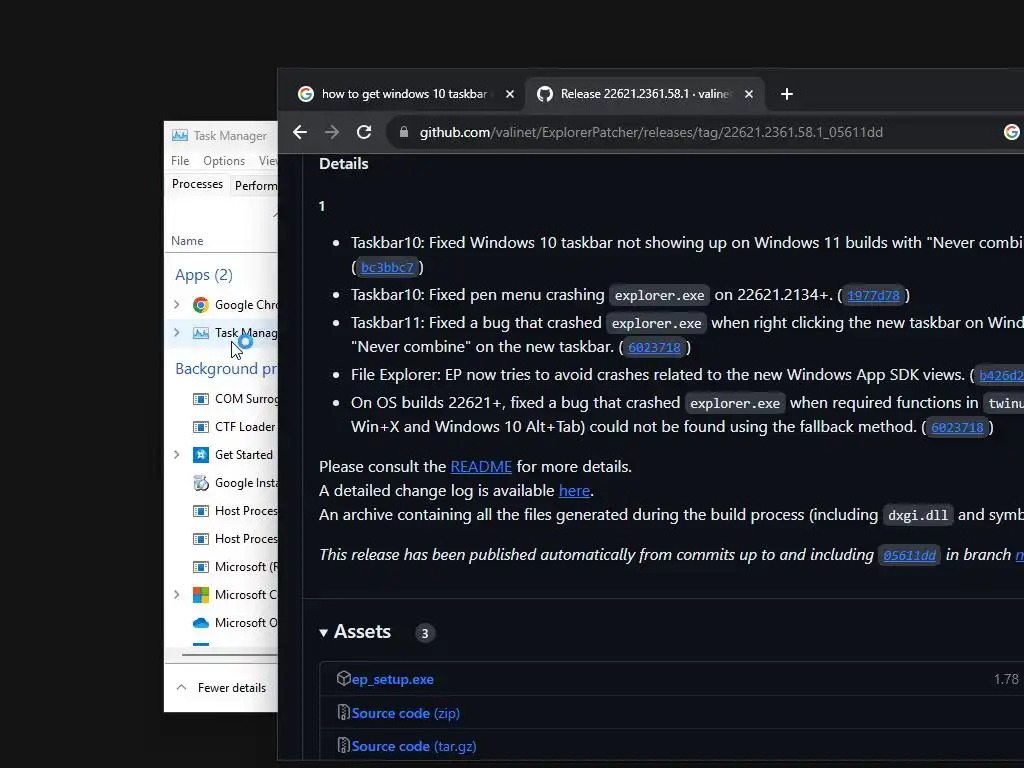Click the Source code (tar.gz) file icon
This screenshot has width=1024, height=768.
pyautogui.click(x=344, y=745)
